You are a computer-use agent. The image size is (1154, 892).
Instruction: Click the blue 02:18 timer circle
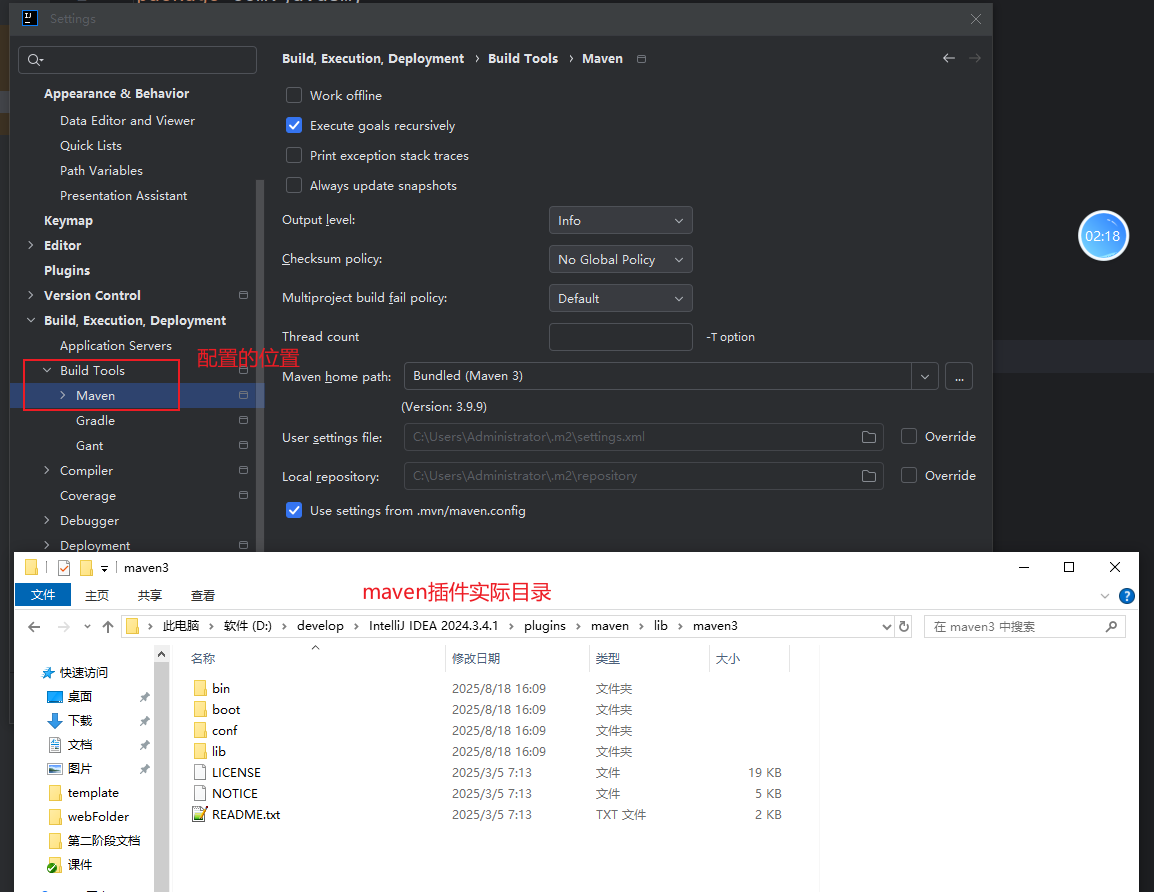pos(1102,236)
